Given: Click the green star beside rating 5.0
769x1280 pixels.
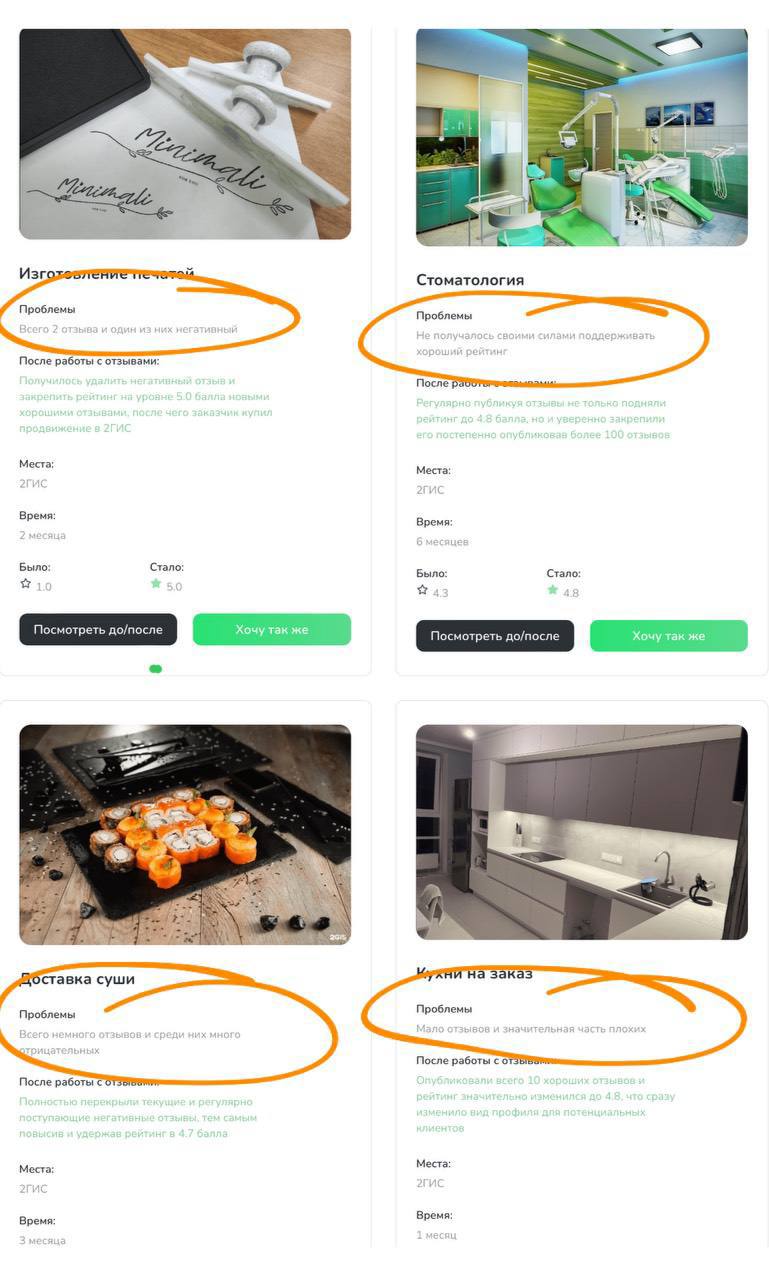Looking at the screenshot, I should pos(156,584).
